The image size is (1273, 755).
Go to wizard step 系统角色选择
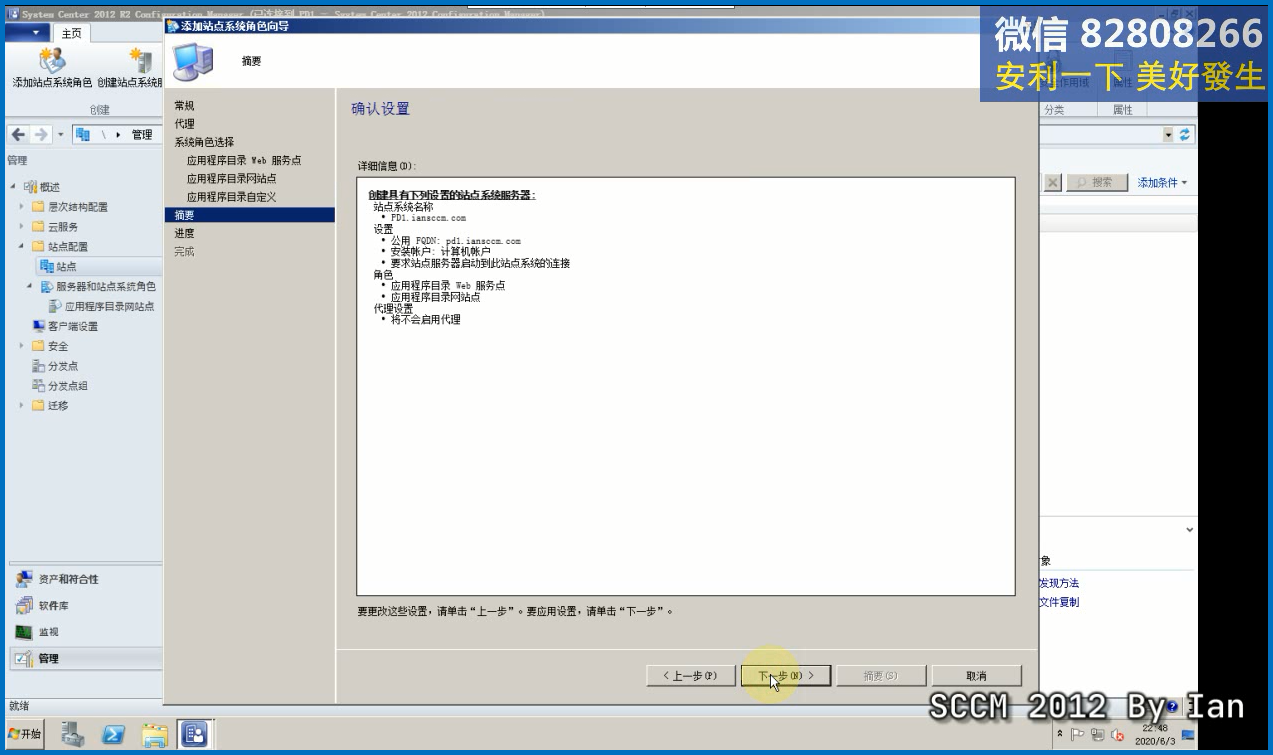point(204,142)
